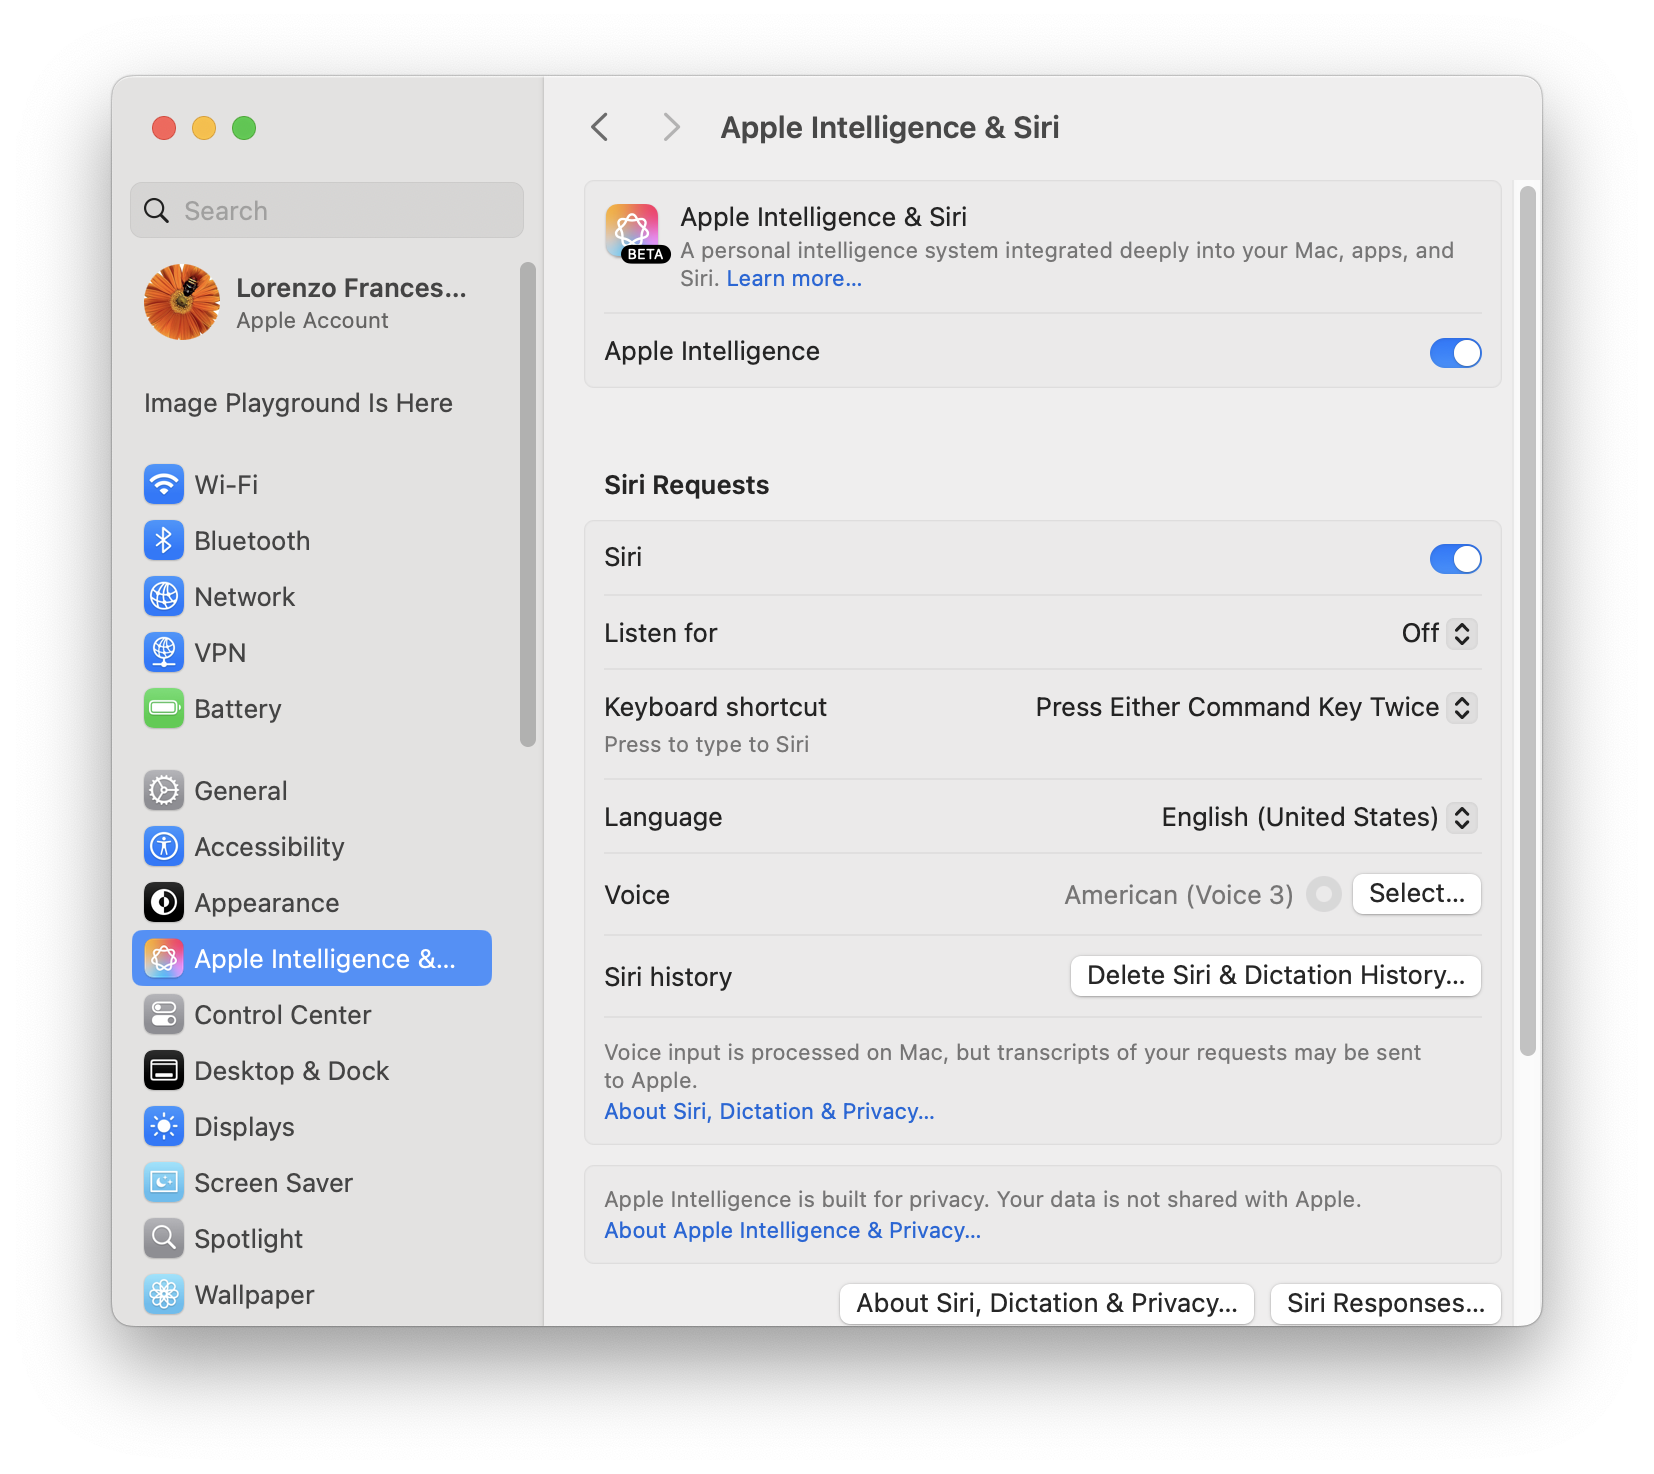Open Bluetooth settings via its icon
This screenshot has width=1654, height=1474.
point(164,540)
